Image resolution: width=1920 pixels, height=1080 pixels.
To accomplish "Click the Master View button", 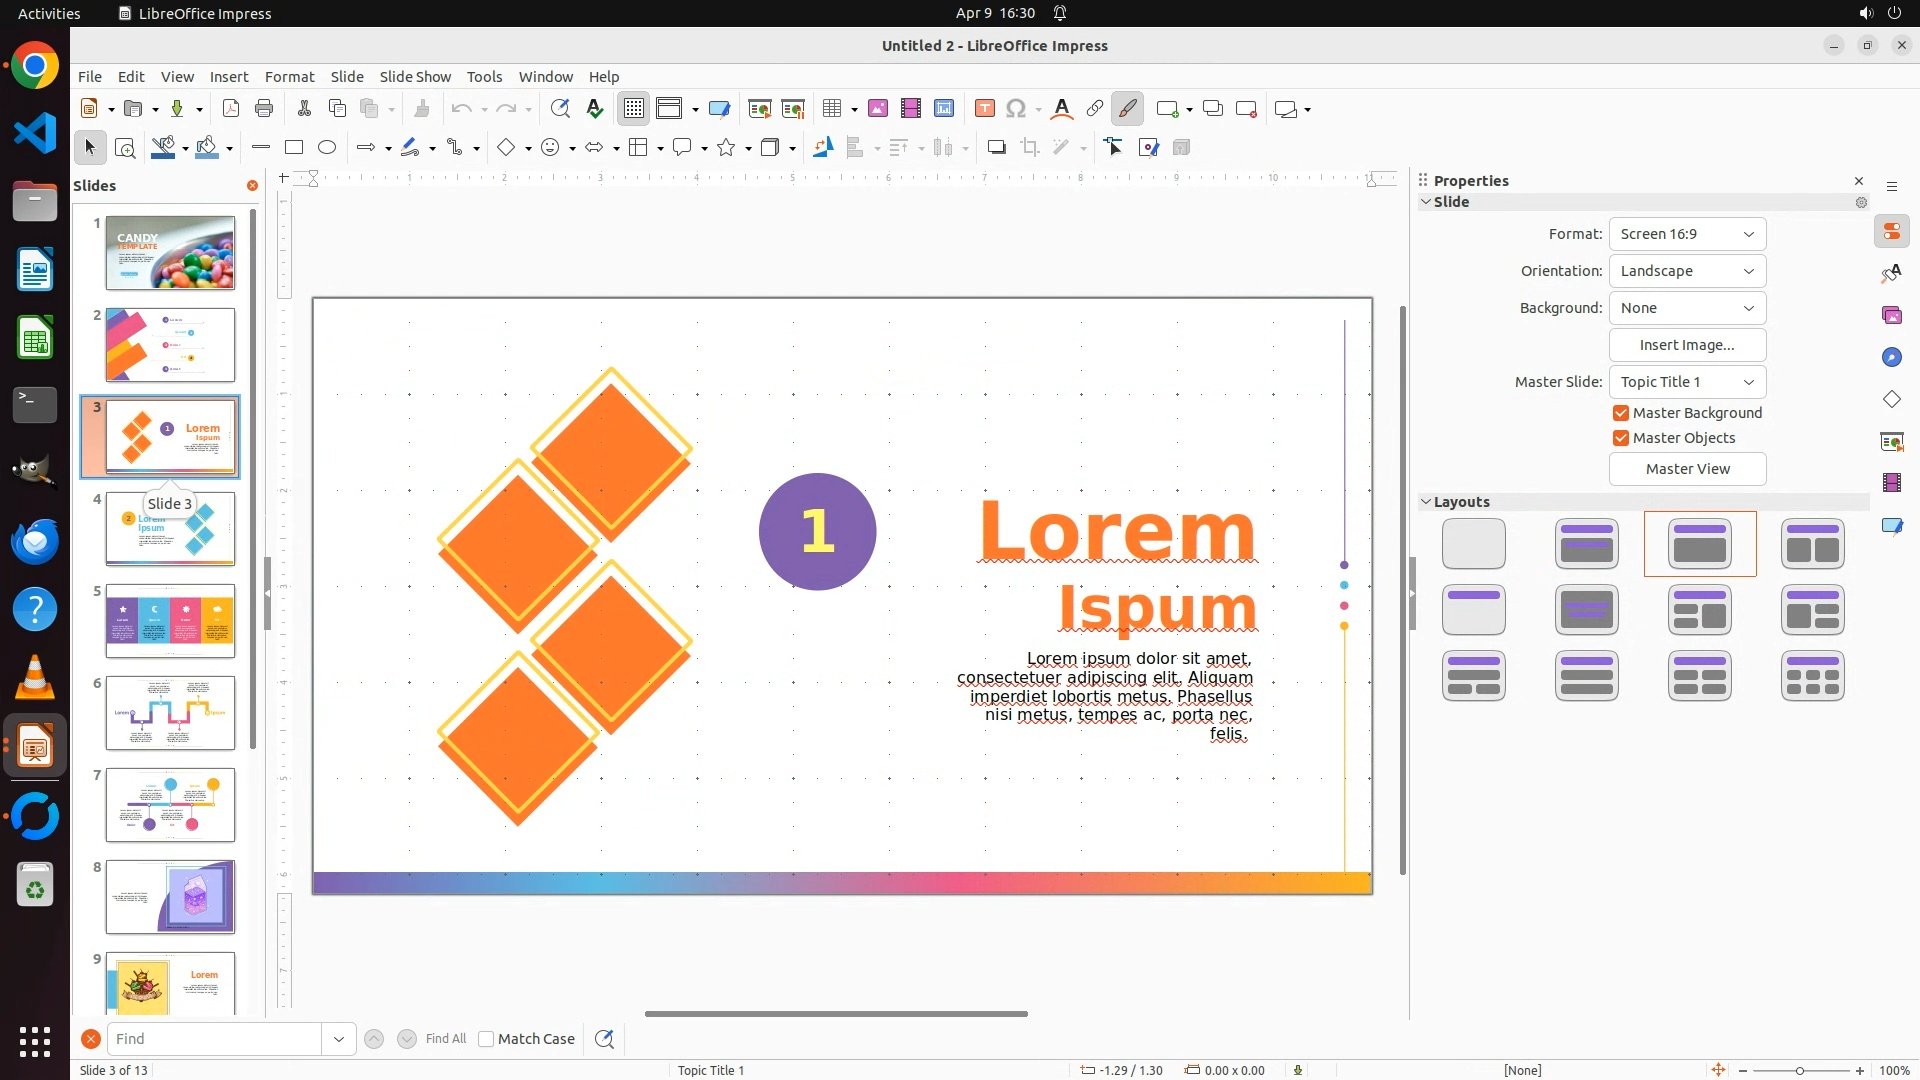I will point(1687,469).
